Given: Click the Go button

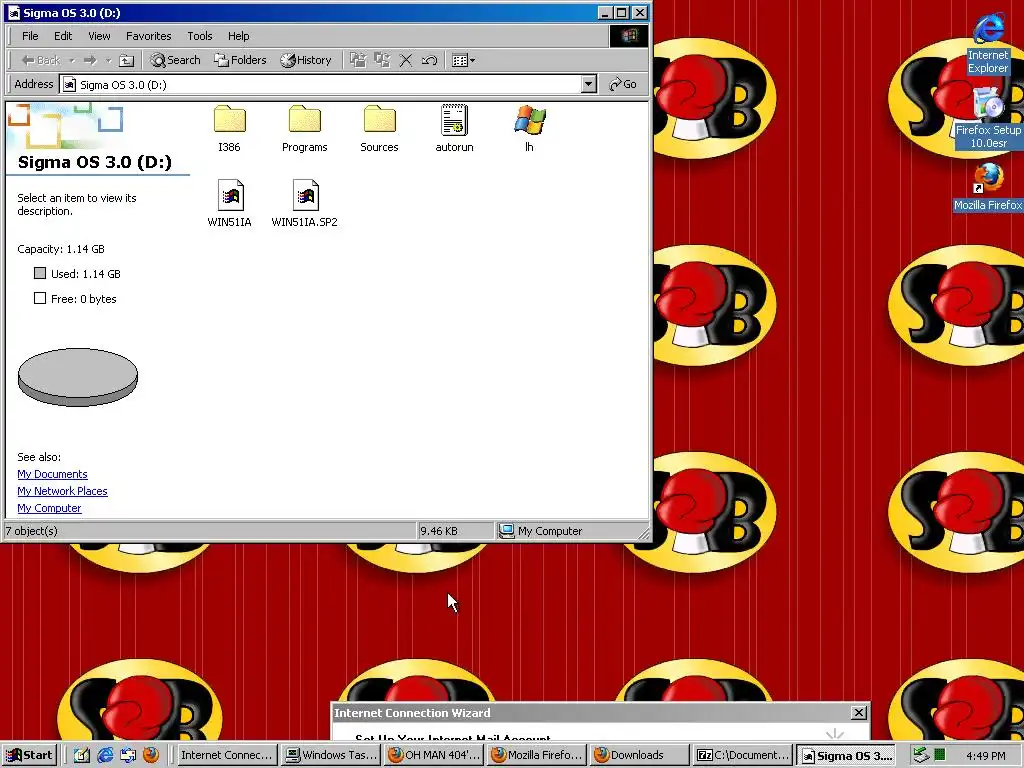Looking at the screenshot, I should point(622,84).
